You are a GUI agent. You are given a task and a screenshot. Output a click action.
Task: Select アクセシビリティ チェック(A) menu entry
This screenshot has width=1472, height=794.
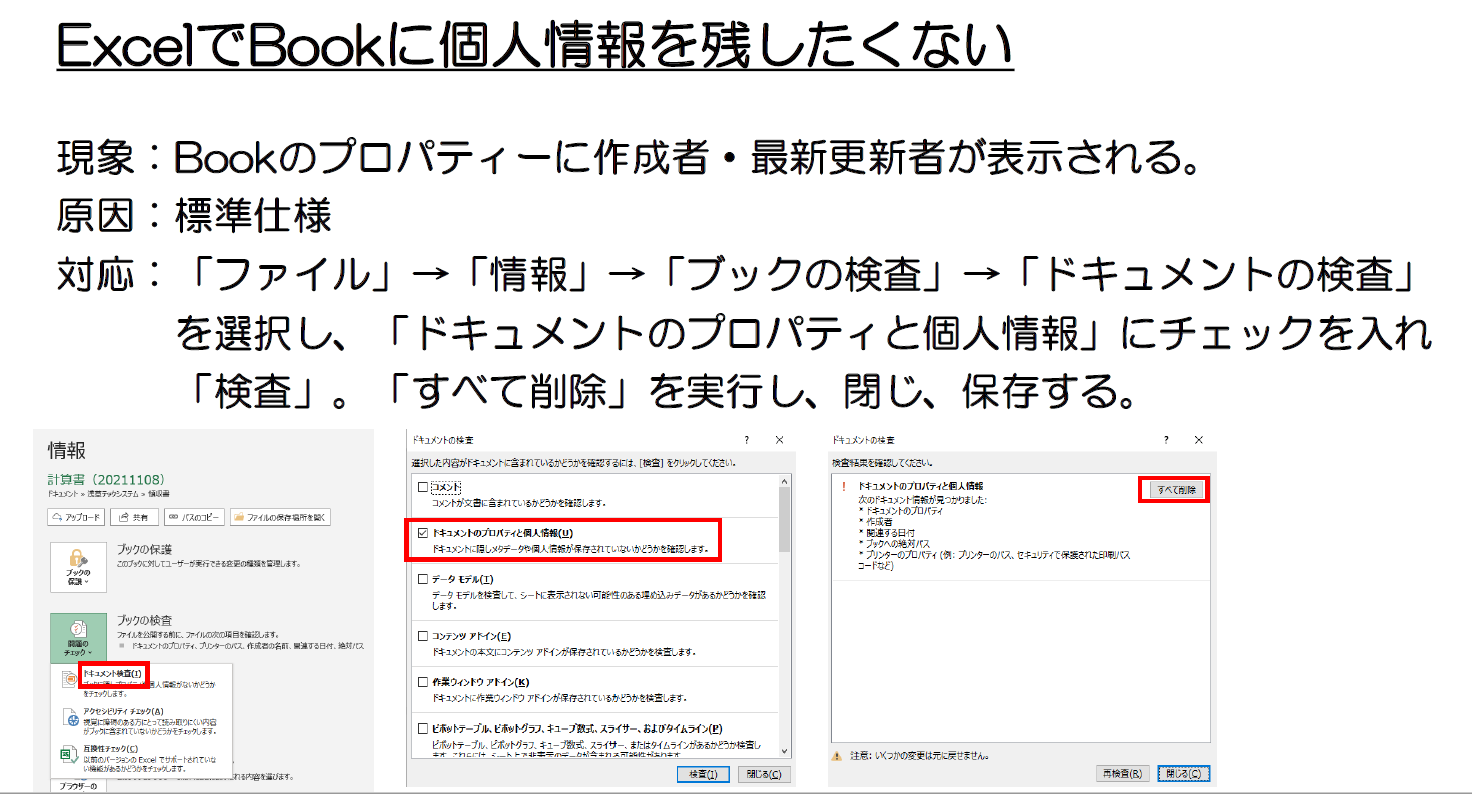(x=124, y=711)
